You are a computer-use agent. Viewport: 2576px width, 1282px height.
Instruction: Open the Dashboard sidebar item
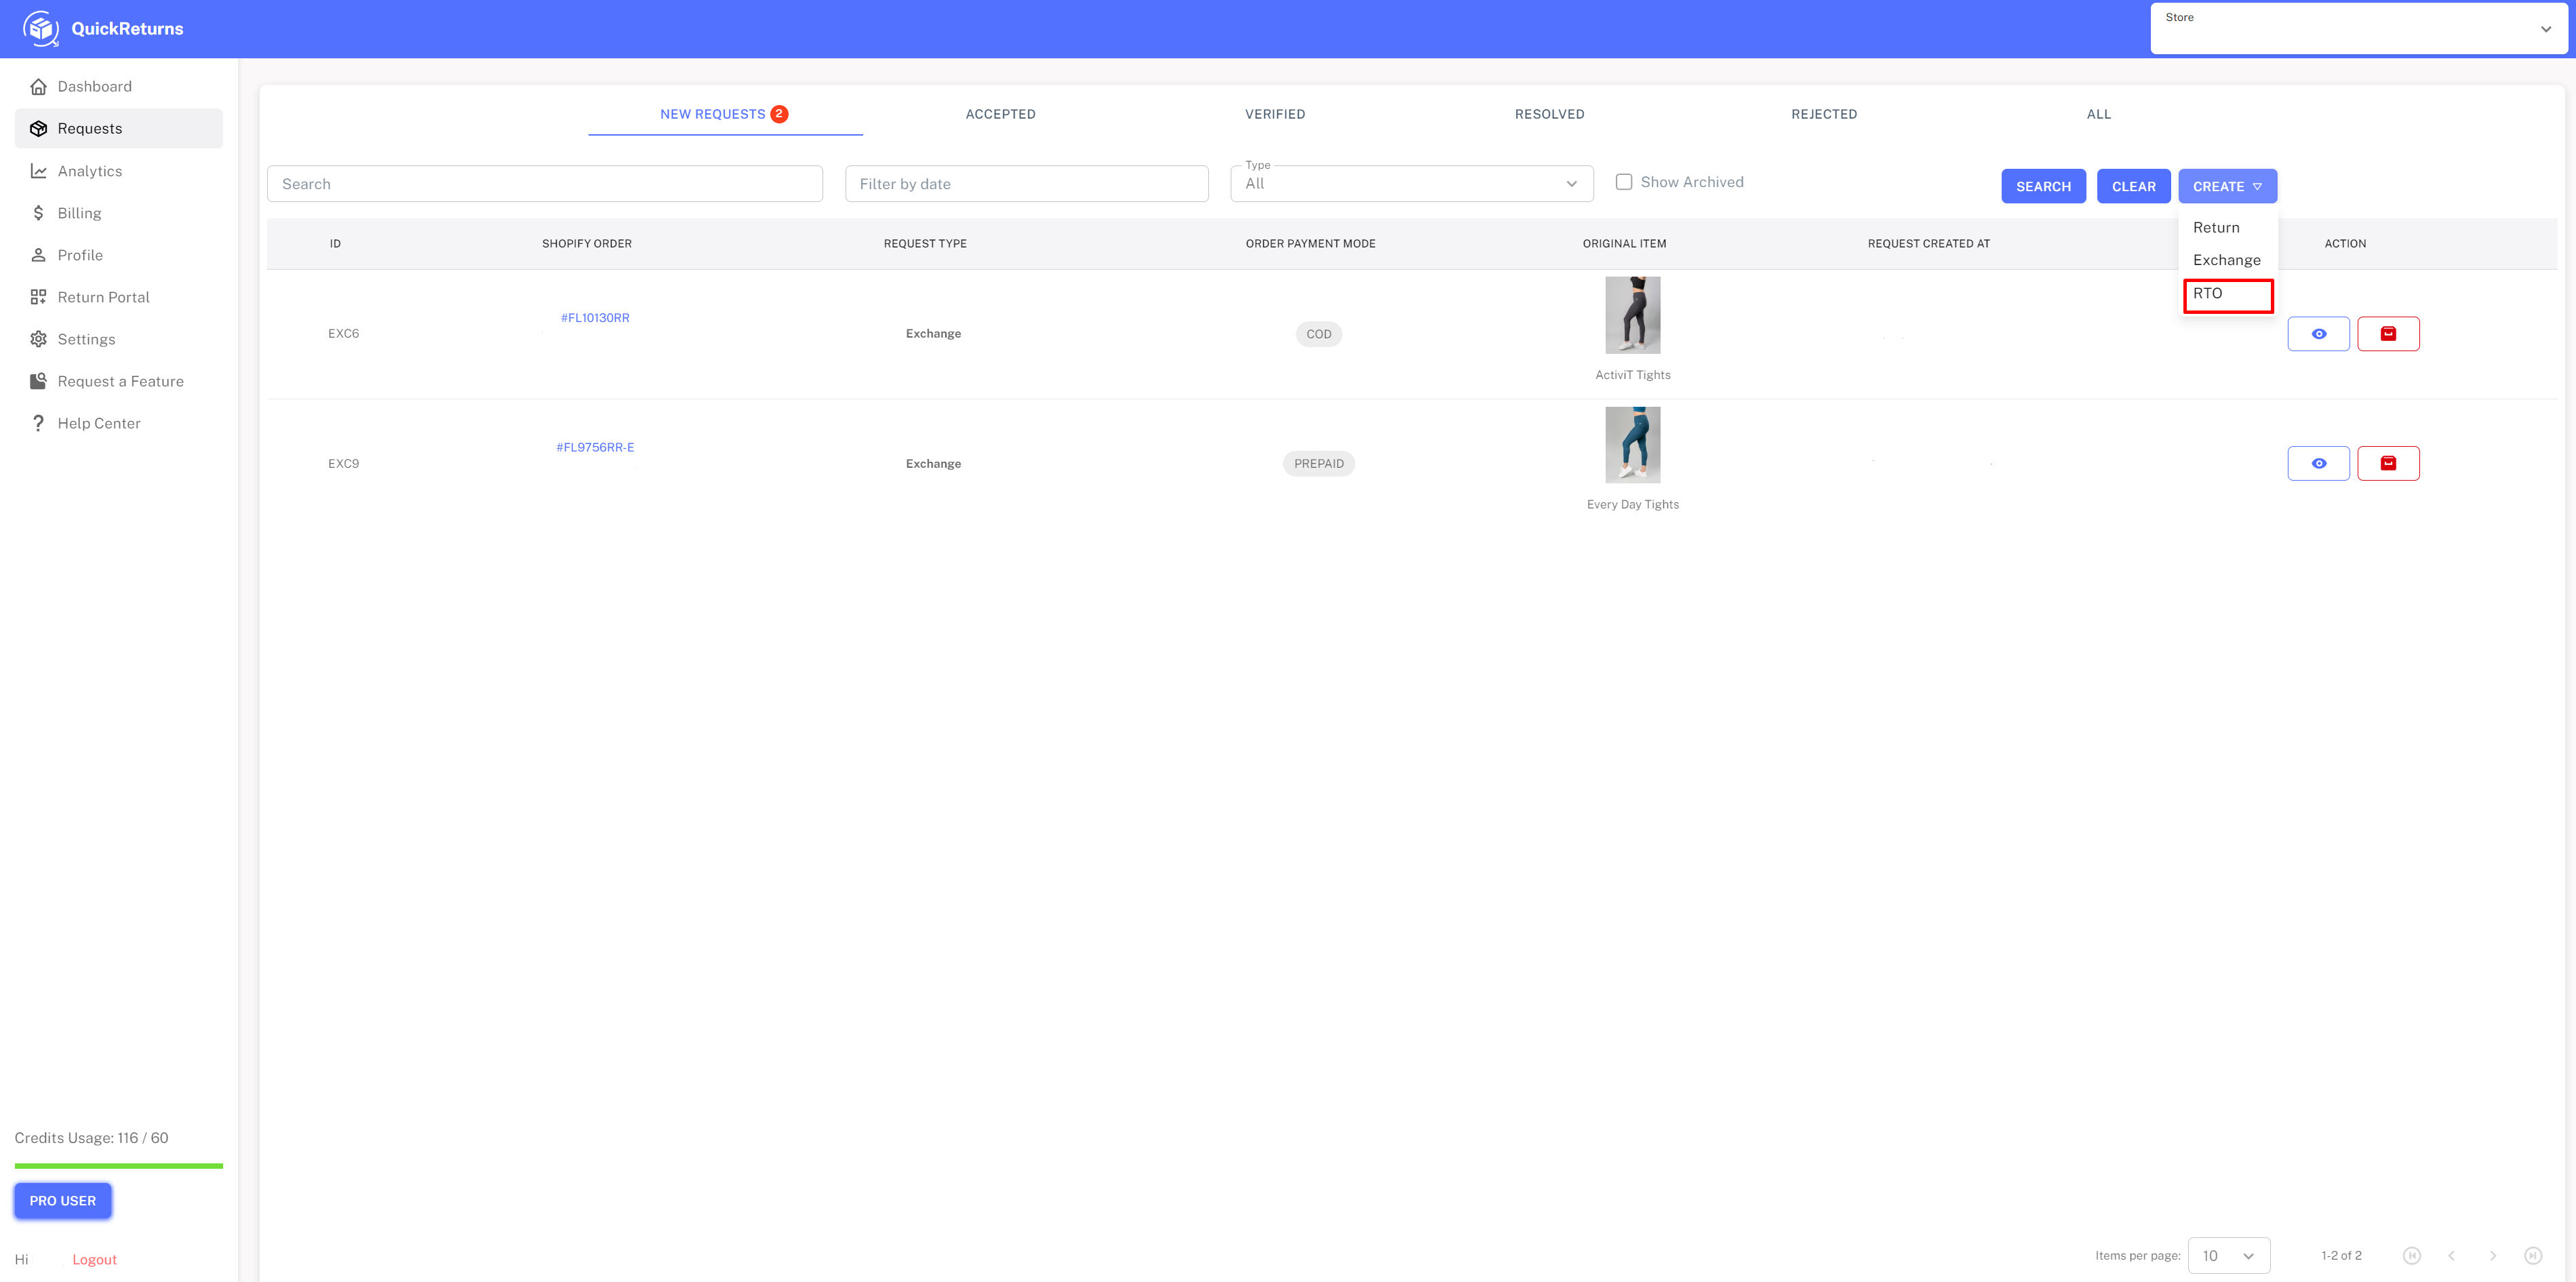point(119,87)
